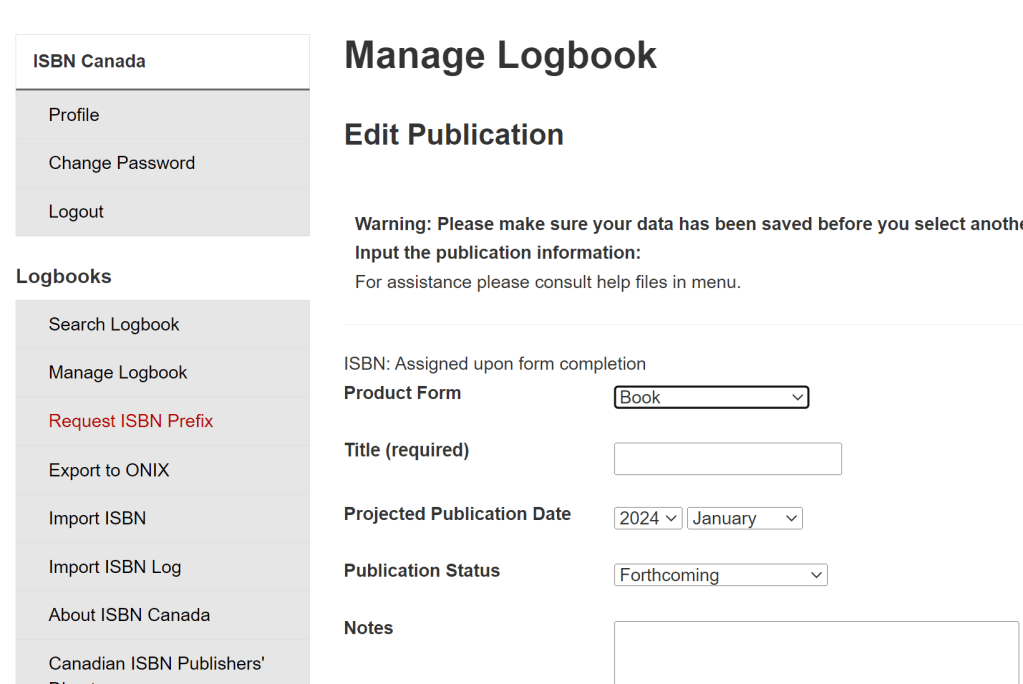Choose Import ISBN Log option
Image resolution: width=1023 pixels, height=684 pixels.
pos(115,567)
